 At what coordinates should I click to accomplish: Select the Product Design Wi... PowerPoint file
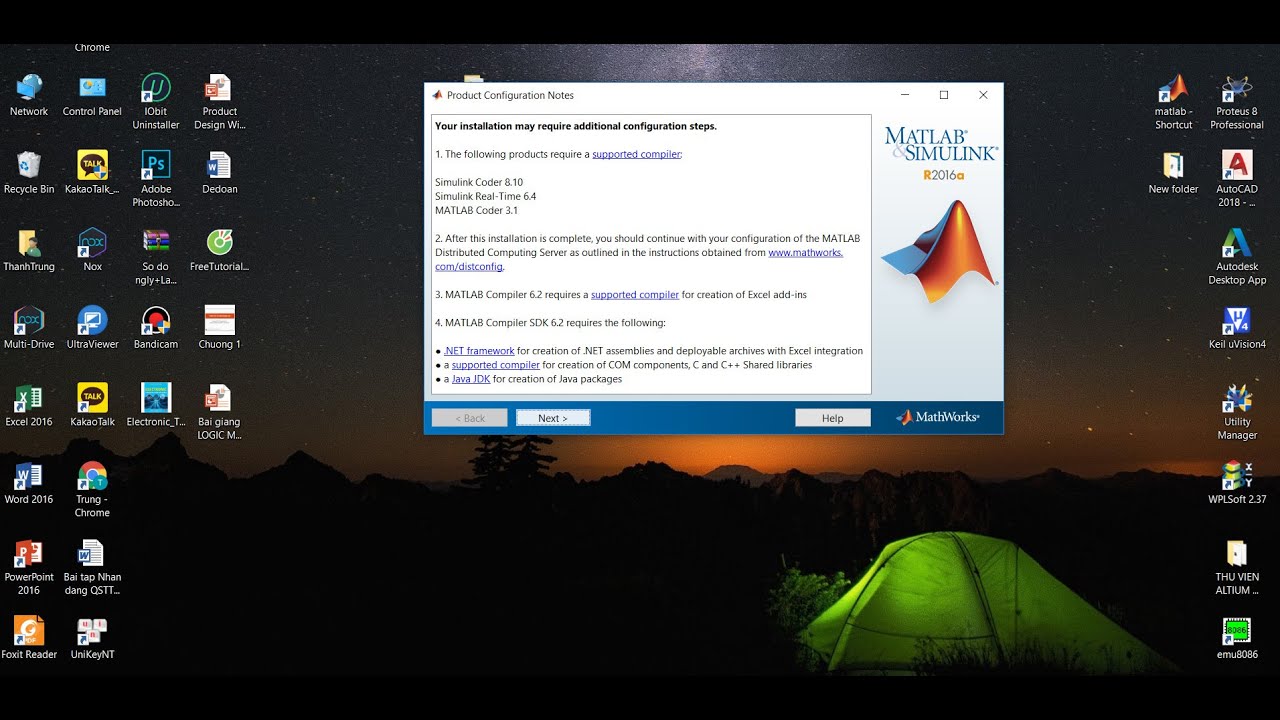[219, 101]
